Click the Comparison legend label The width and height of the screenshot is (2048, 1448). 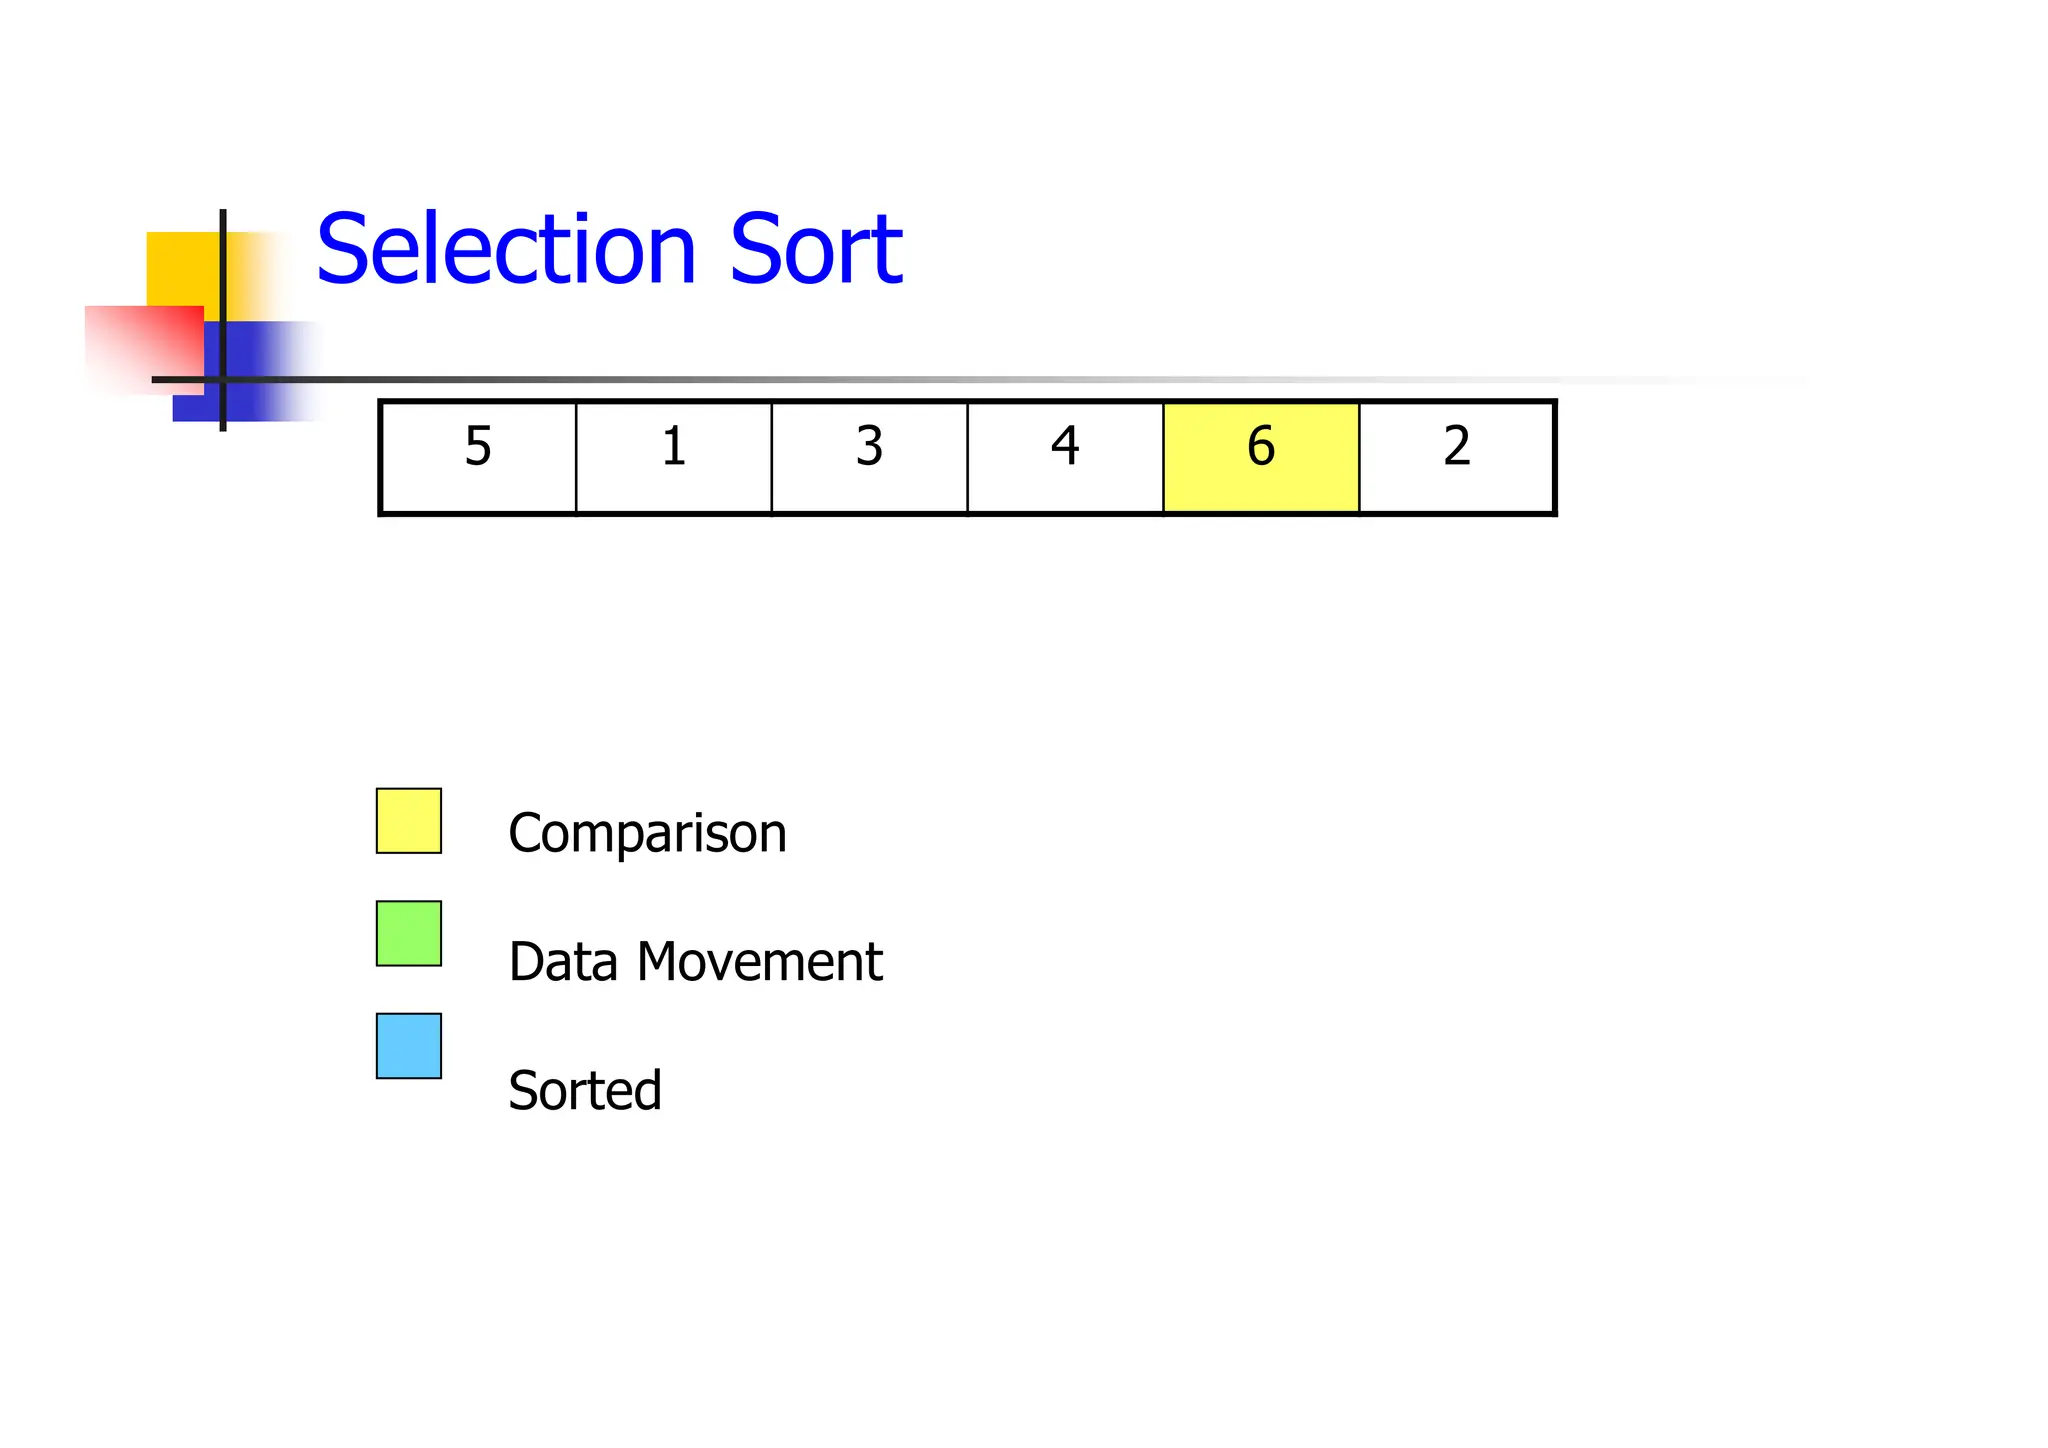(647, 833)
